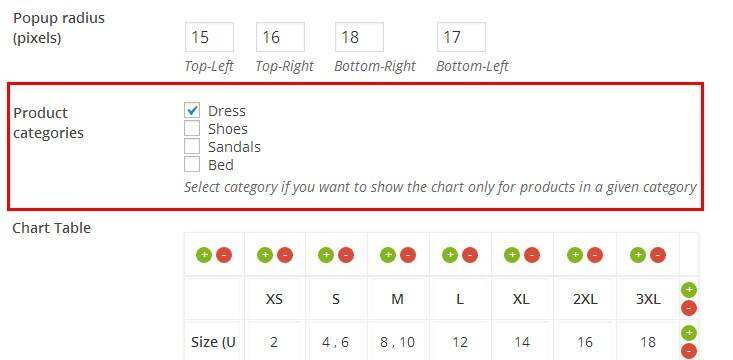Viewport: 733px width, 360px height.
Task: Click red minus above XS column
Action: pos(285,255)
